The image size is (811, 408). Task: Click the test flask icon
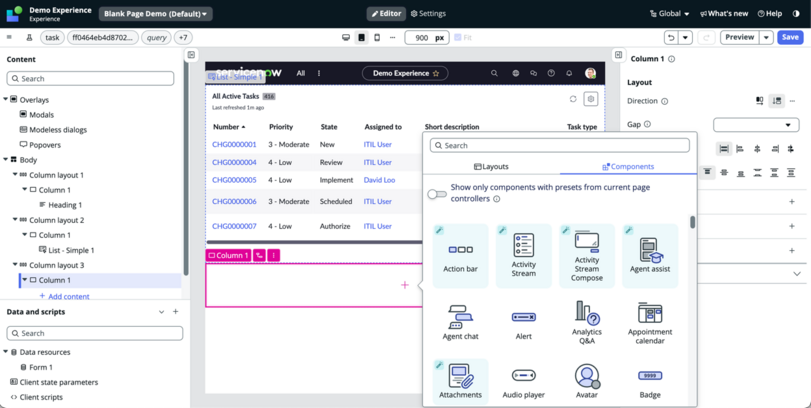pyautogui.click(x=29, y=38)
